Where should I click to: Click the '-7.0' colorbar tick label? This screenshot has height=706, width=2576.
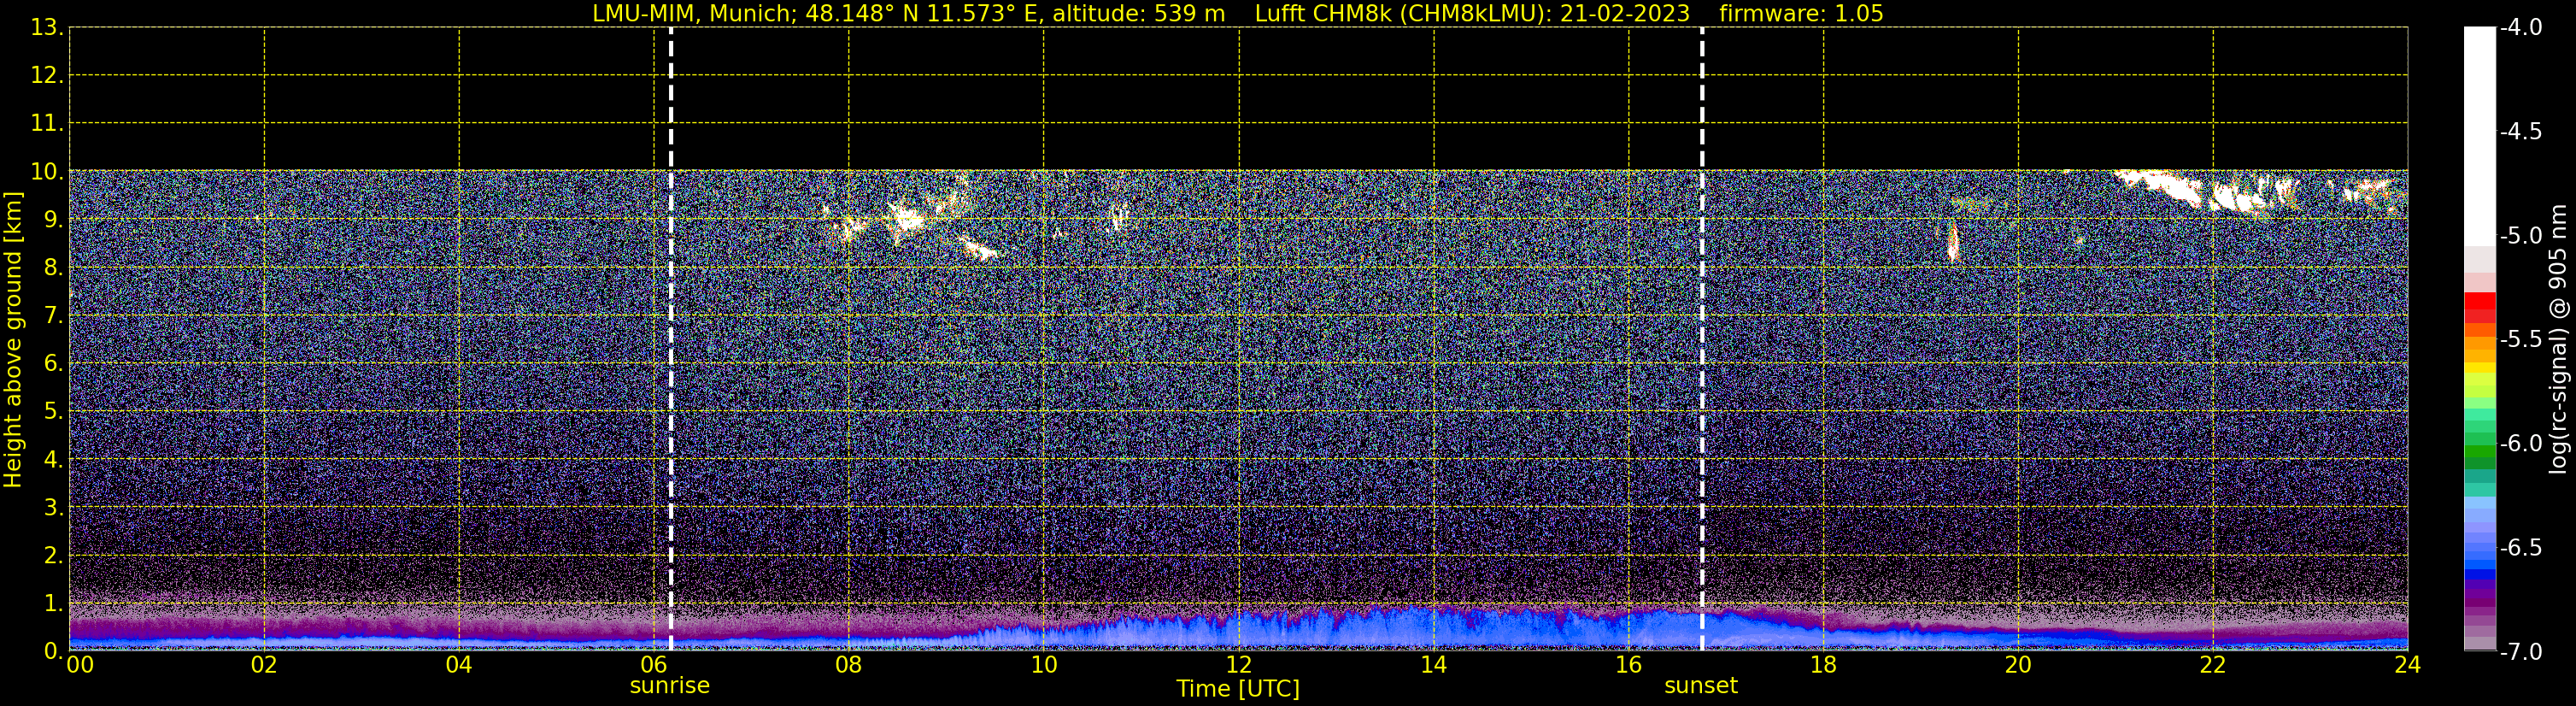pyautogui.click(x=2520, y=651)
